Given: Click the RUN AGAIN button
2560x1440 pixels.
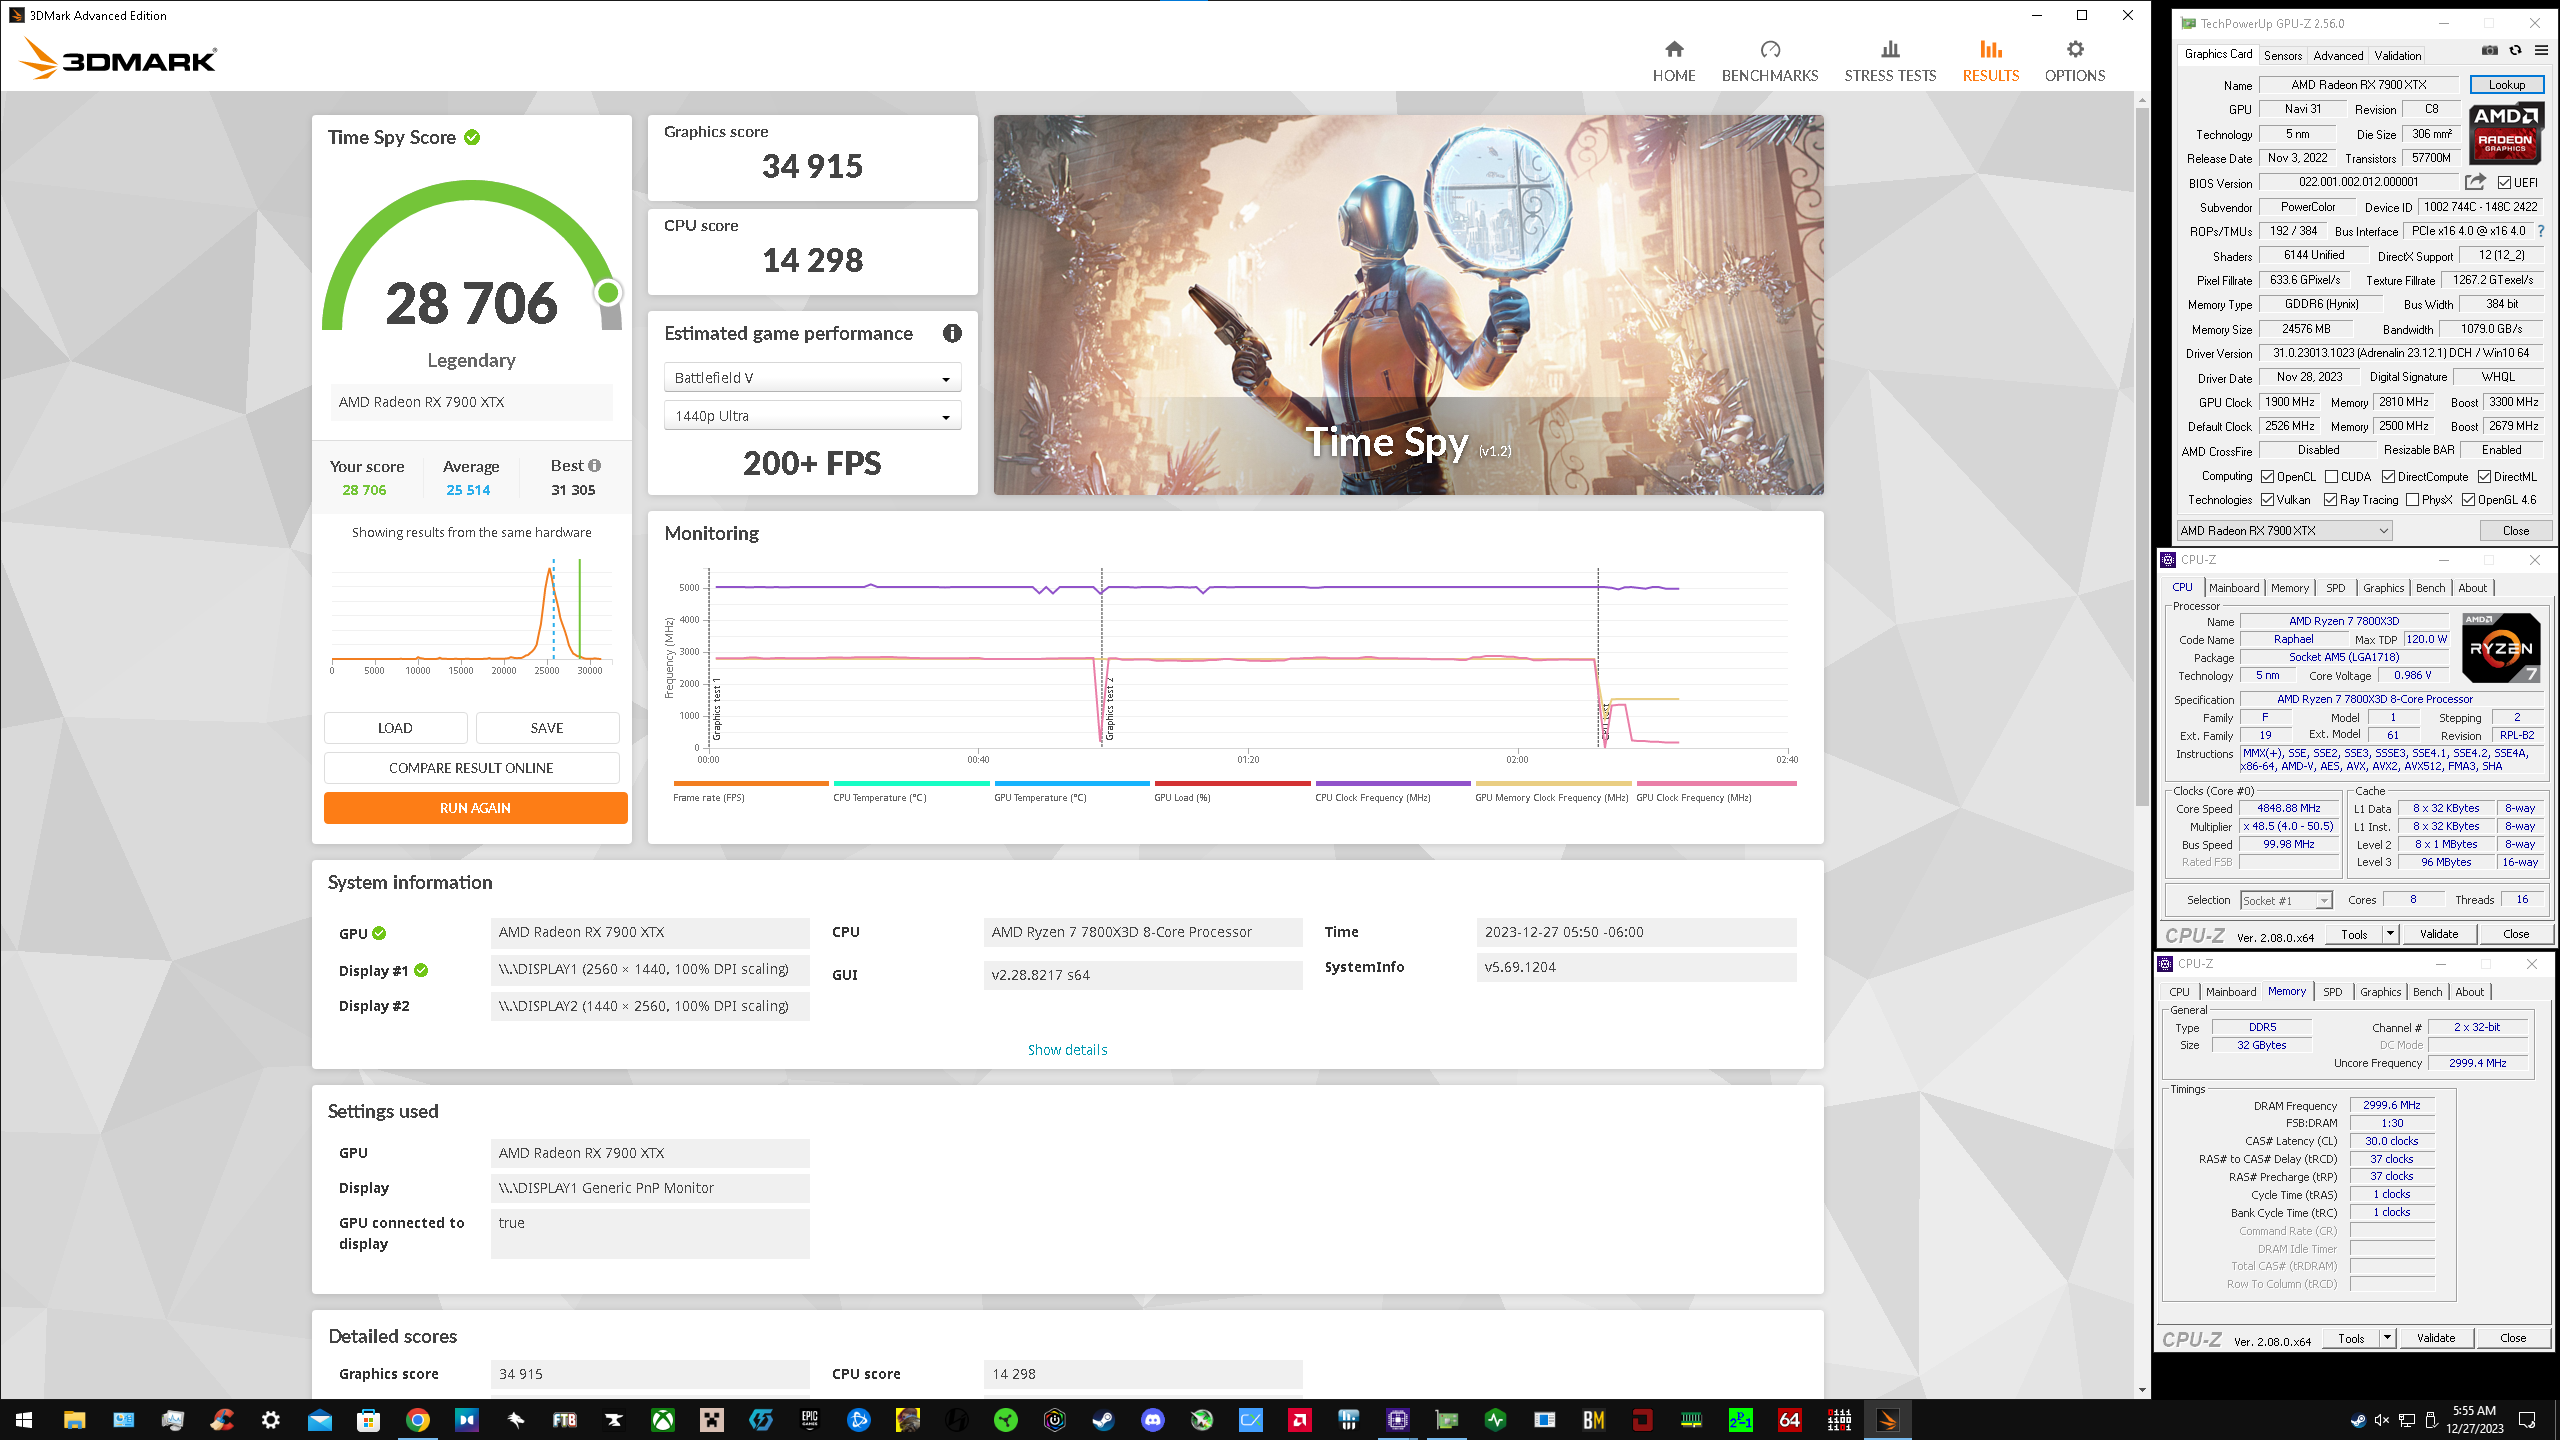Looking at the screenshot, I should 475,808.
